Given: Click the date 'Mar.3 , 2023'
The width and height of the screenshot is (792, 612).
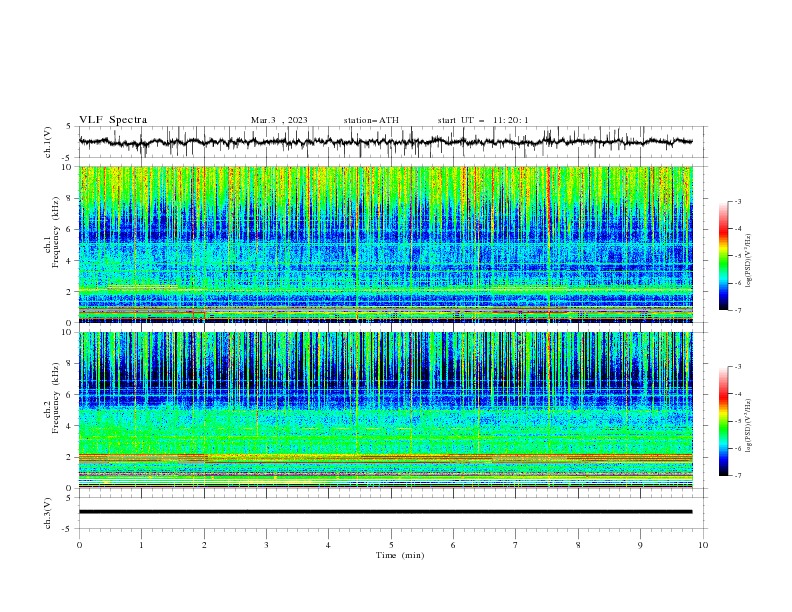Looking at the screenshot, I should (279, 120).
